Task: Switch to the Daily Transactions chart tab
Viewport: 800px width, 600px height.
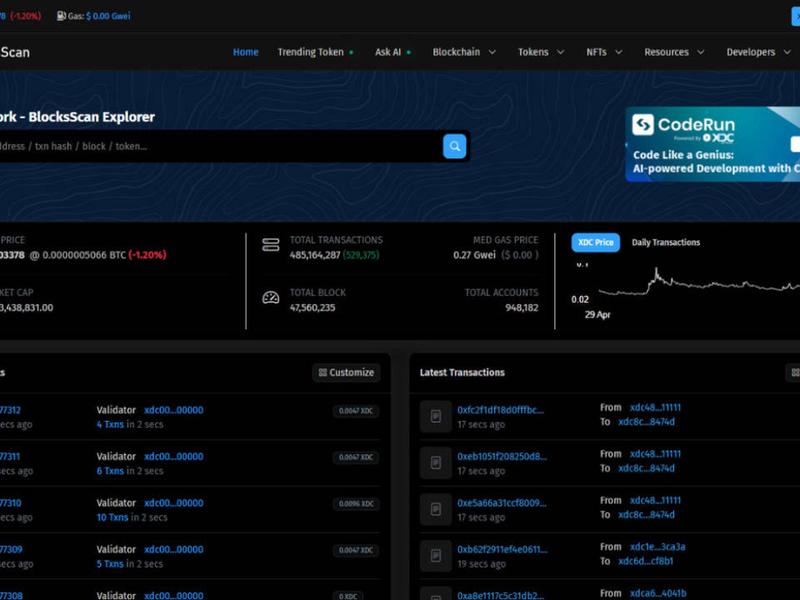Action: point(666,242)
